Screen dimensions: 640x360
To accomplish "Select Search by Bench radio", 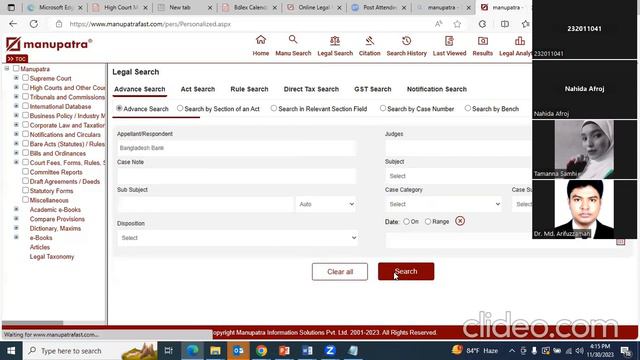I will (467, 108).
